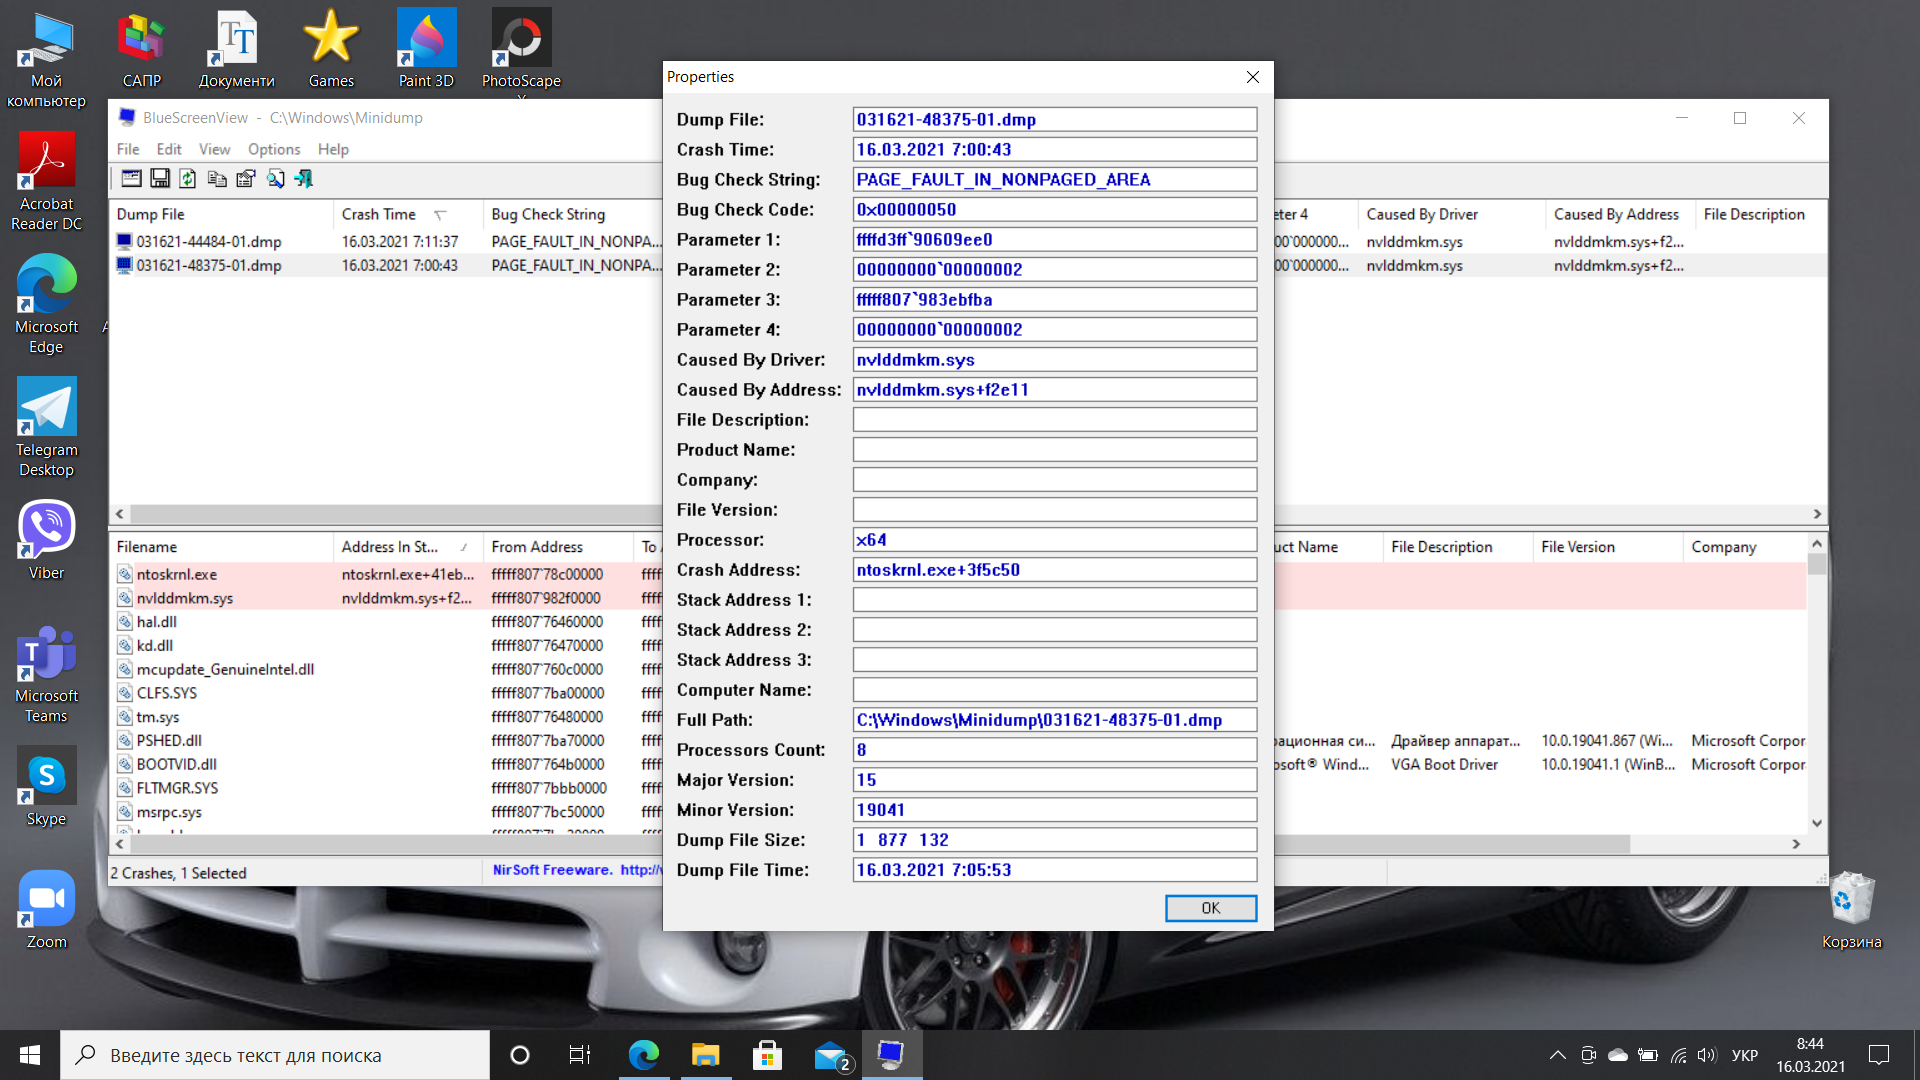This screenshot has width=1920, height=1080.
Task: Click hal.dll file icon in lower pane
Action: [125, 622]
